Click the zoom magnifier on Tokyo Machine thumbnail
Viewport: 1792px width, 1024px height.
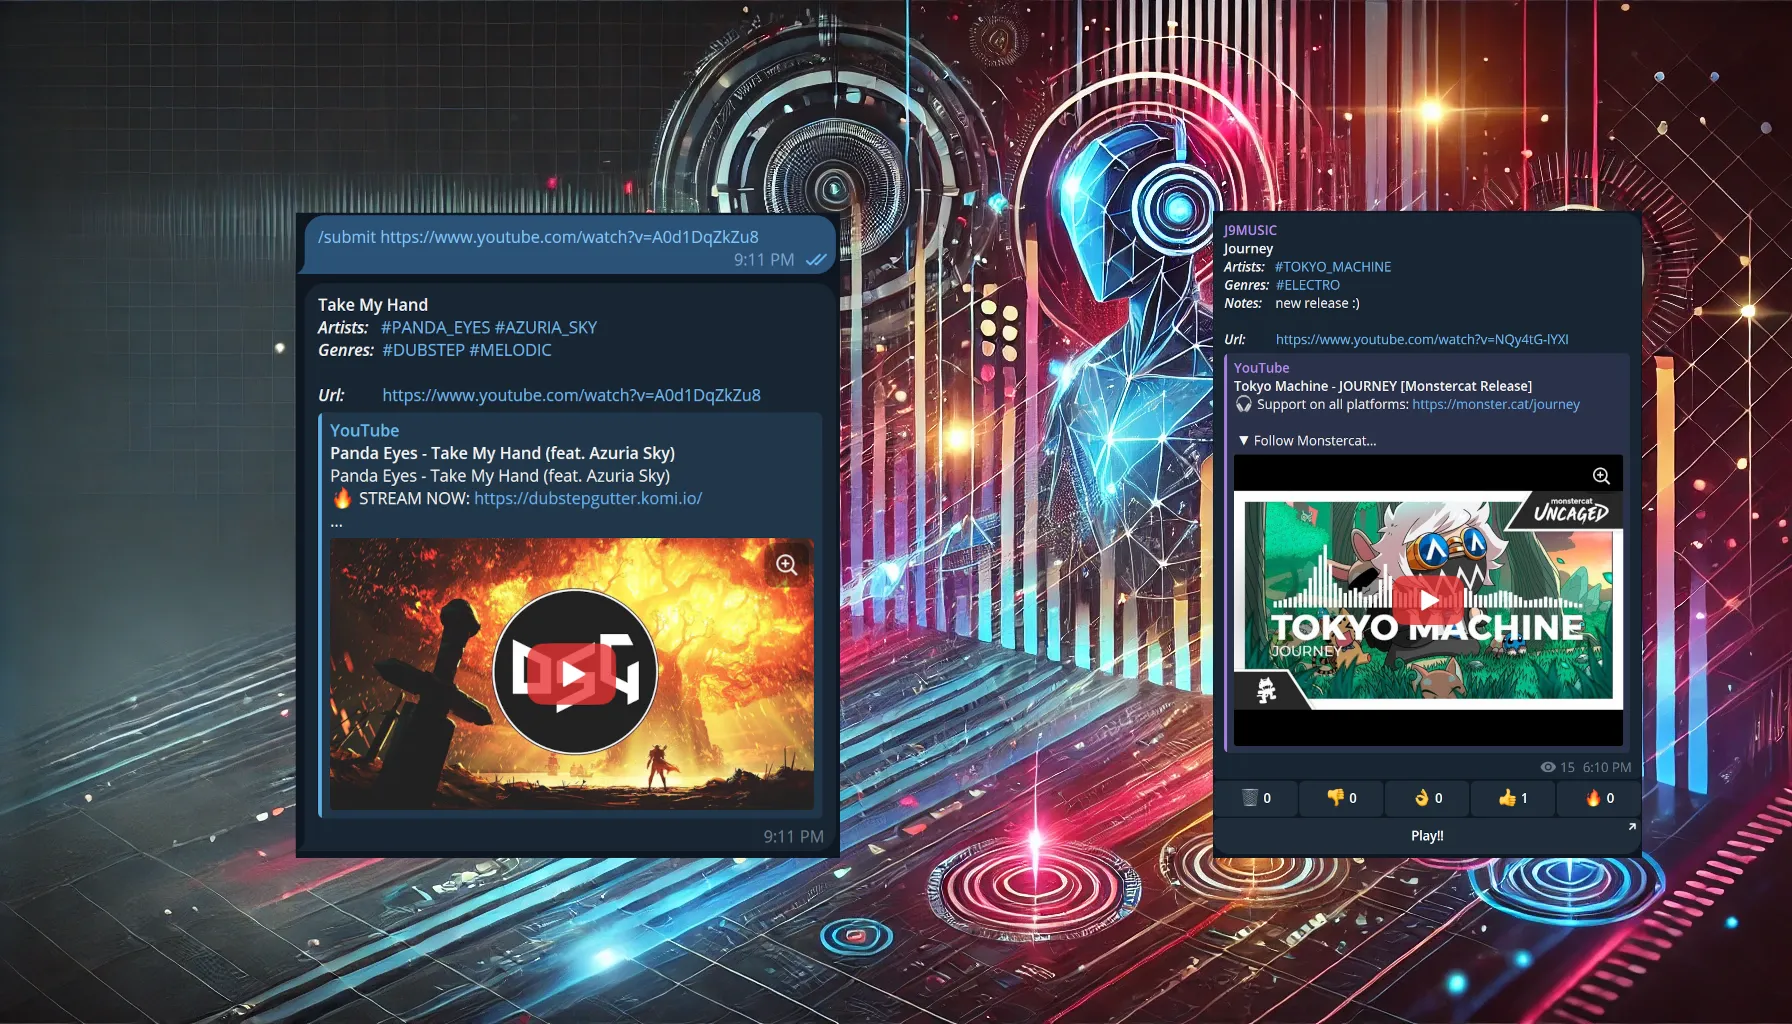(x=1601, y=476)
